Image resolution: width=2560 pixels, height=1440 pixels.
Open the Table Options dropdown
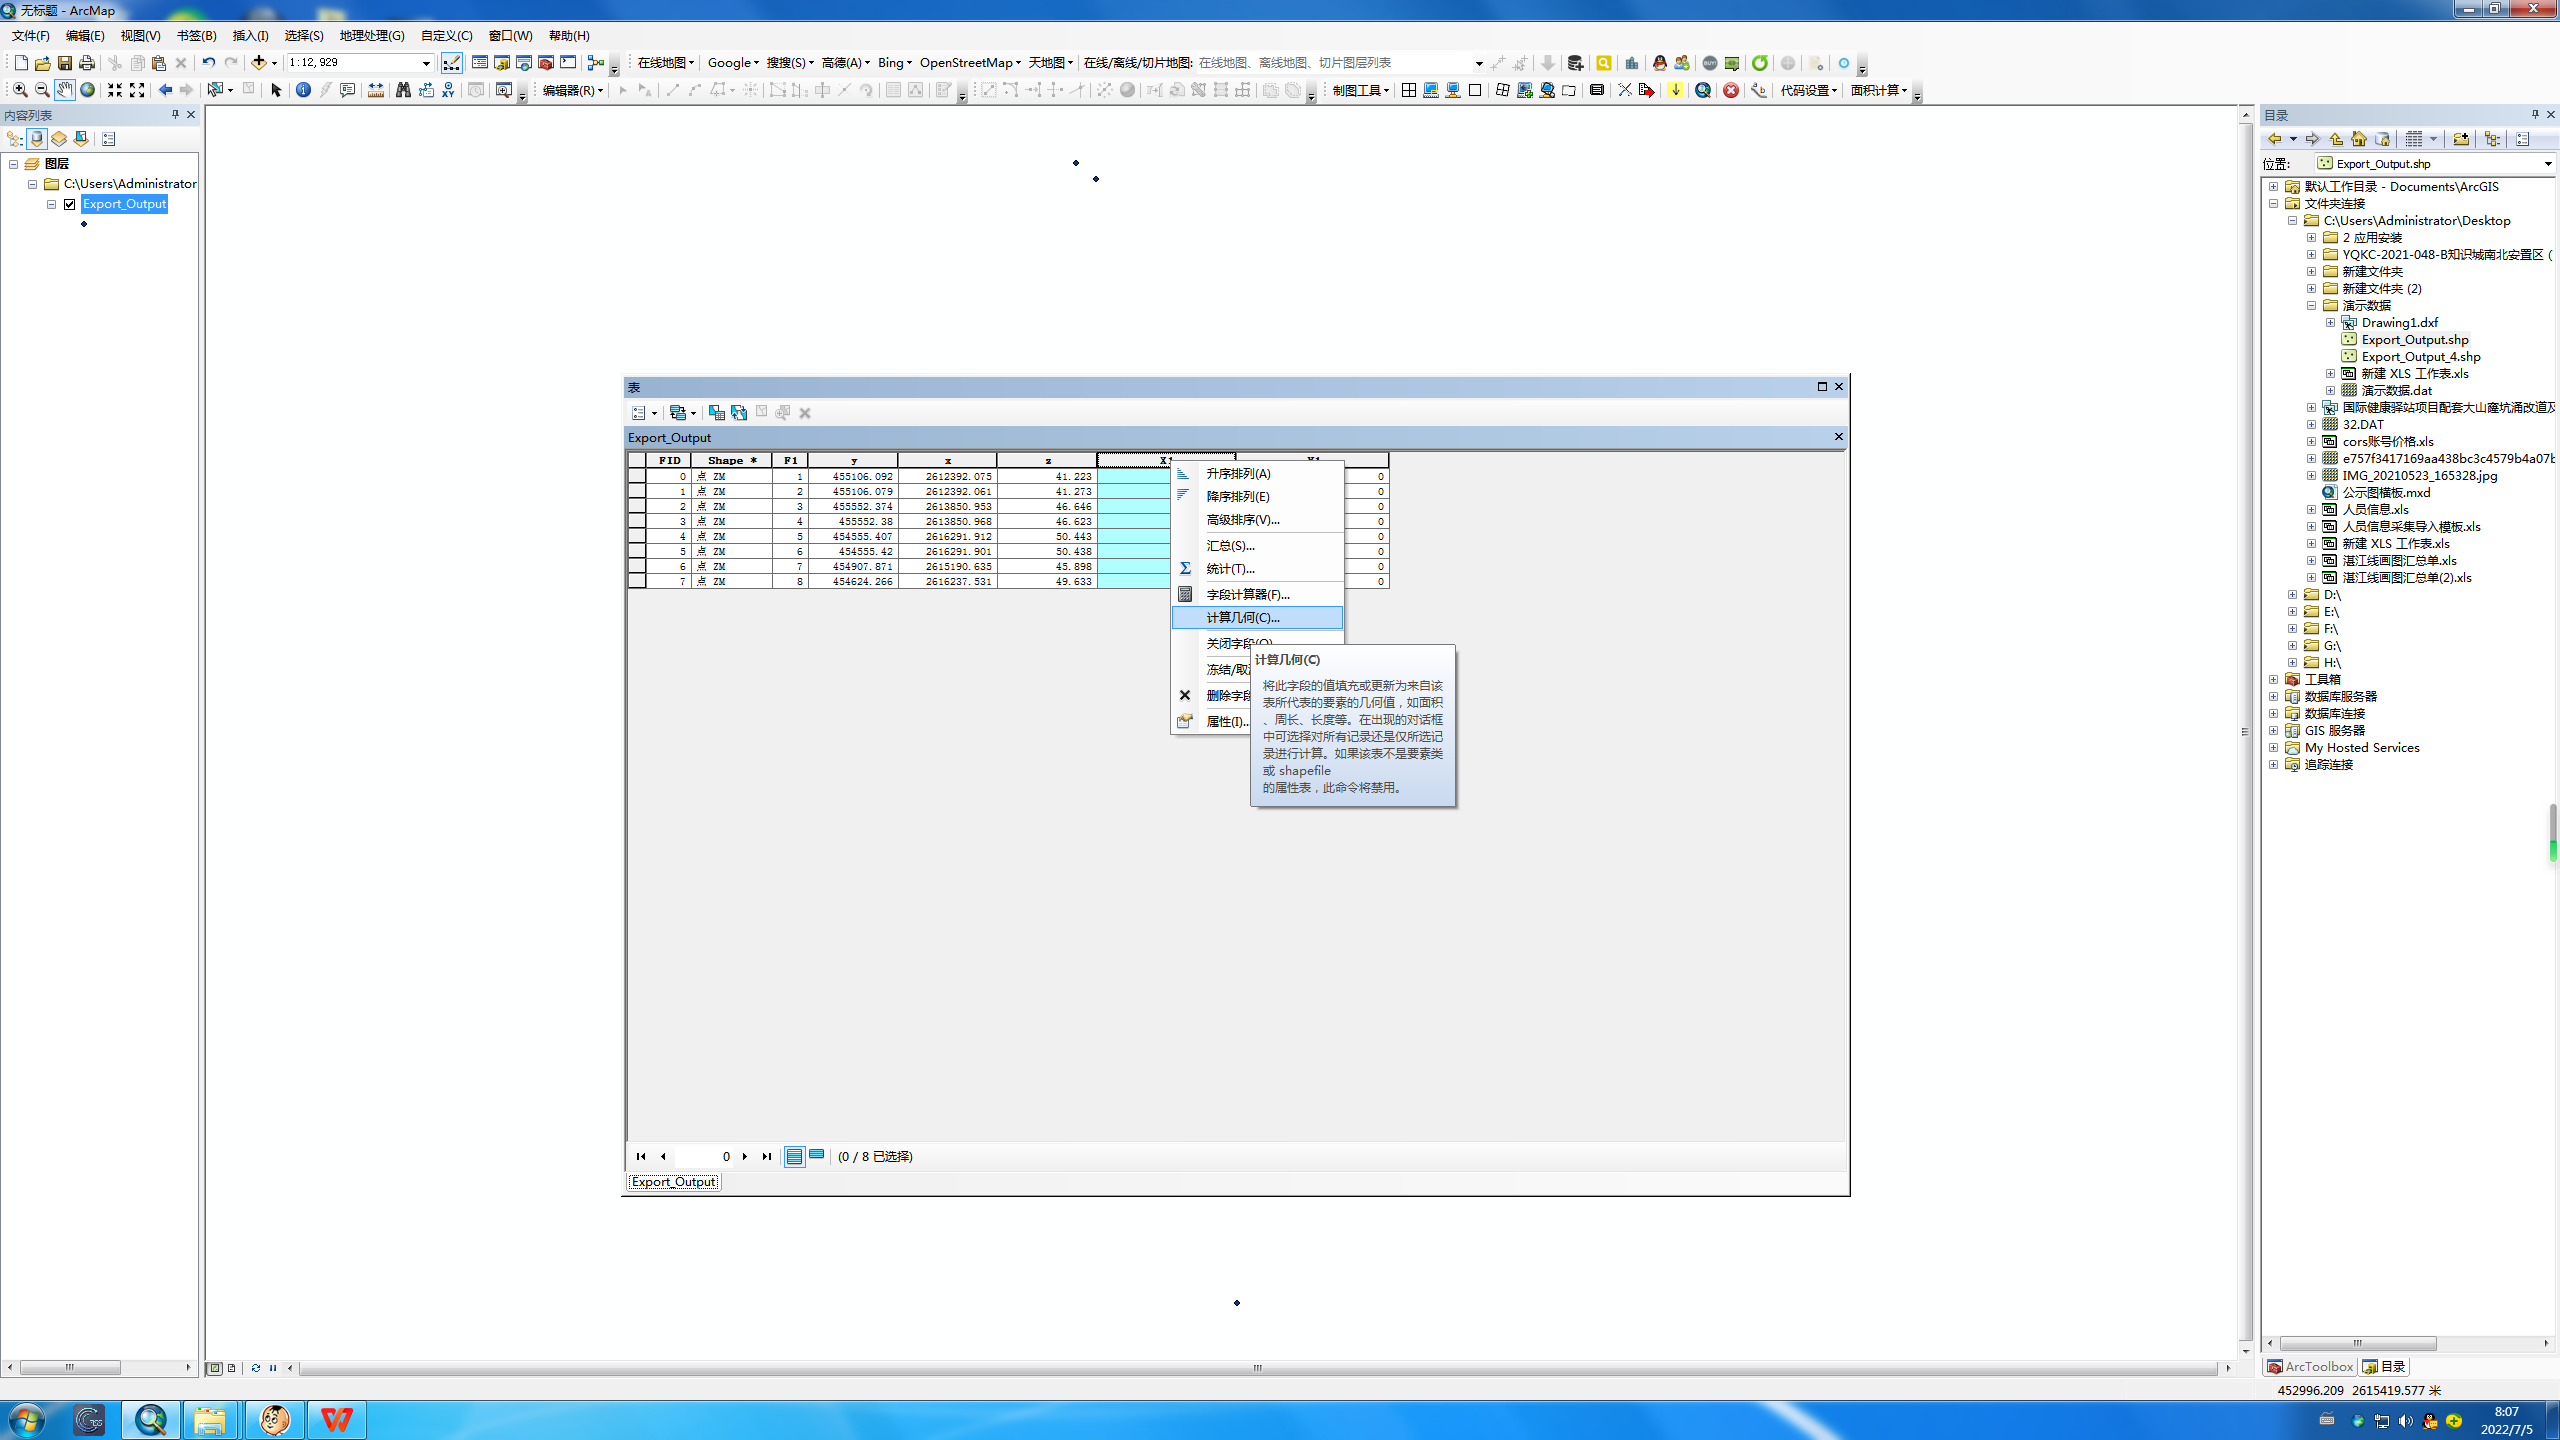point(644,412)
